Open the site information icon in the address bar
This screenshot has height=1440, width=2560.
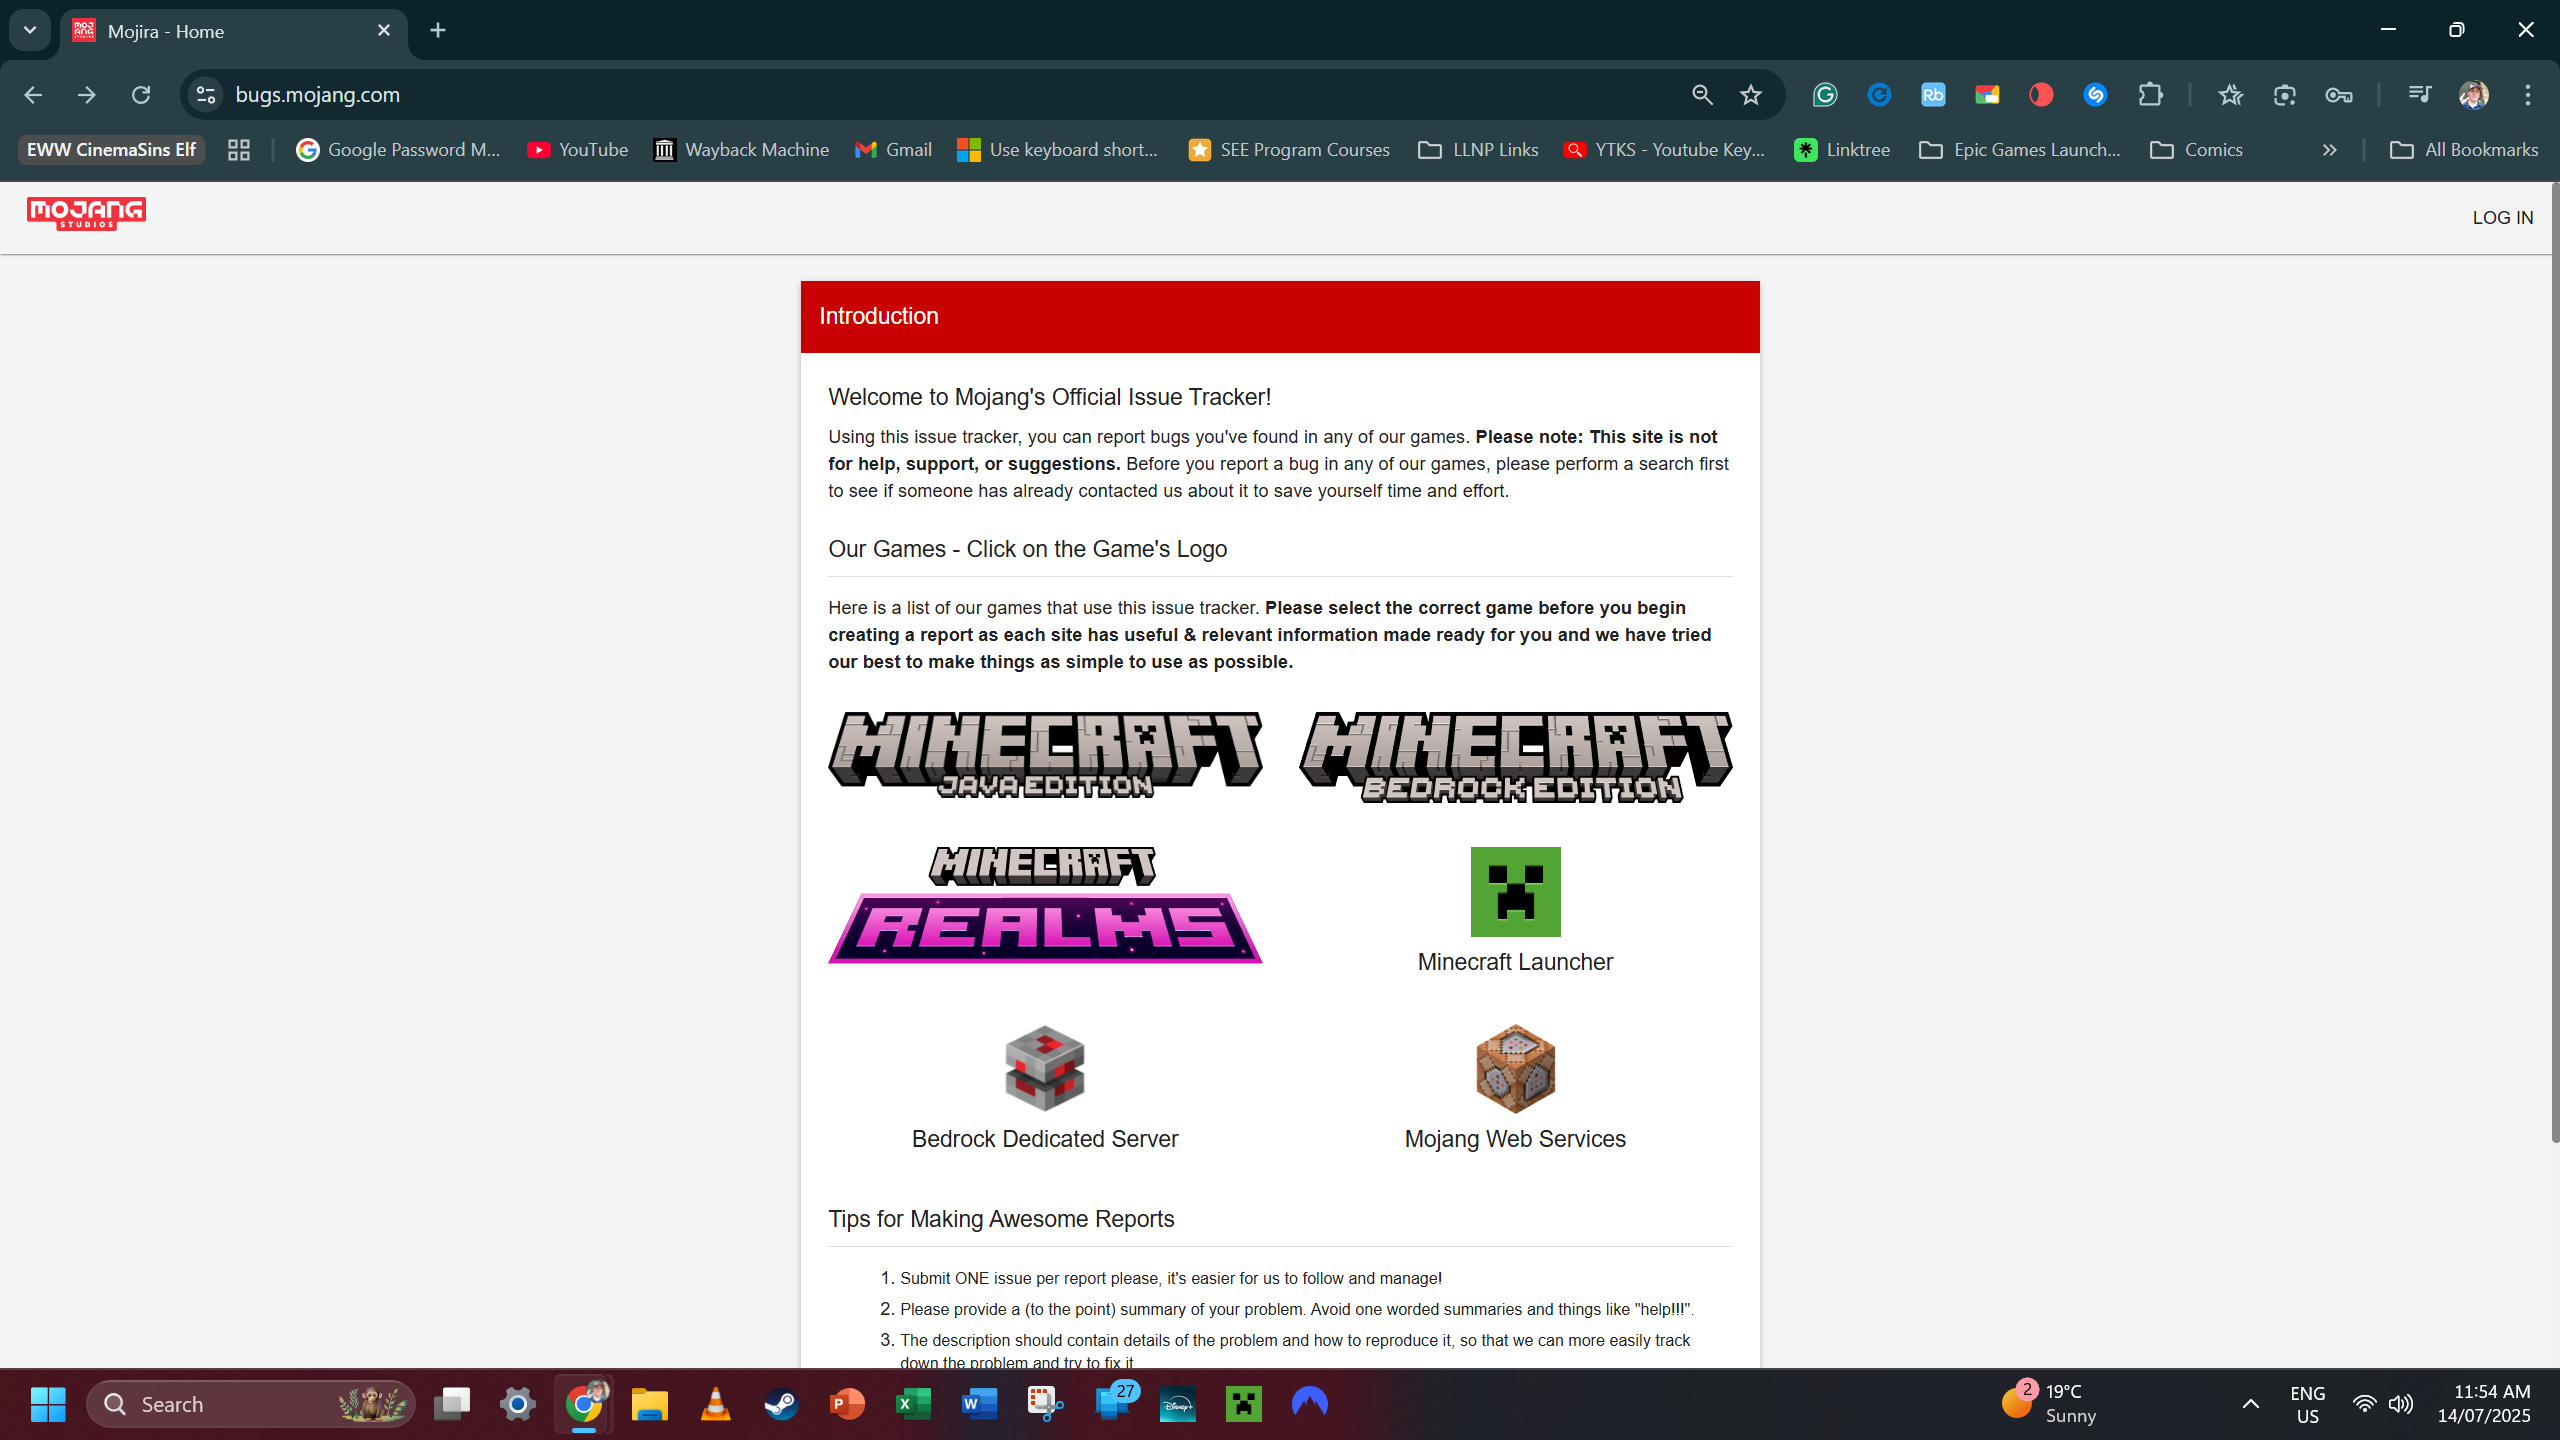(x=206, y=95)
